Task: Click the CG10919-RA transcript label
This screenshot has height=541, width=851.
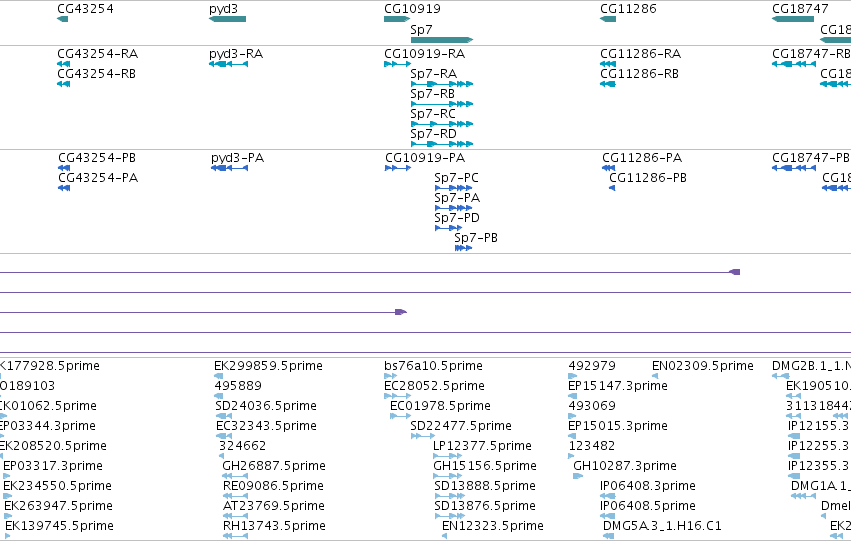Action: [x=424, y=54]
